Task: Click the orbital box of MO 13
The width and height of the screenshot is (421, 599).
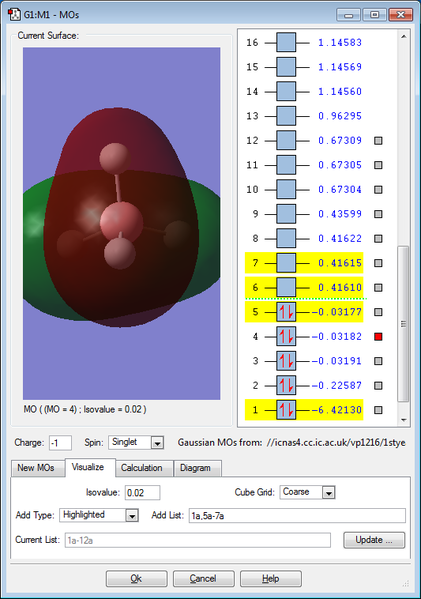Action: click(286, 116)
